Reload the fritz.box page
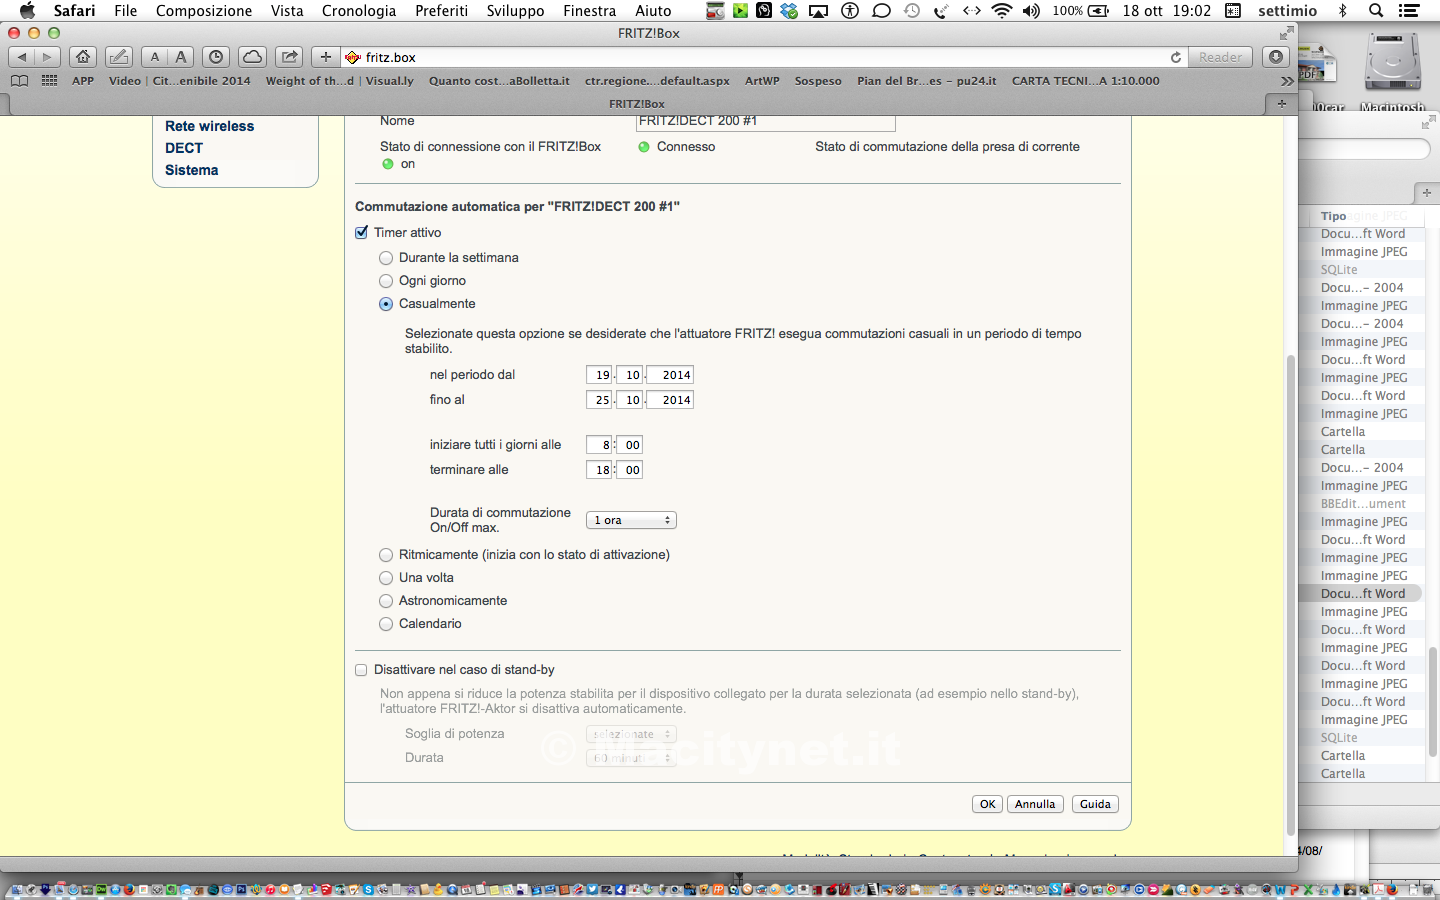The width and height of the screenshot is (1440, 900). coord(1176,57)
